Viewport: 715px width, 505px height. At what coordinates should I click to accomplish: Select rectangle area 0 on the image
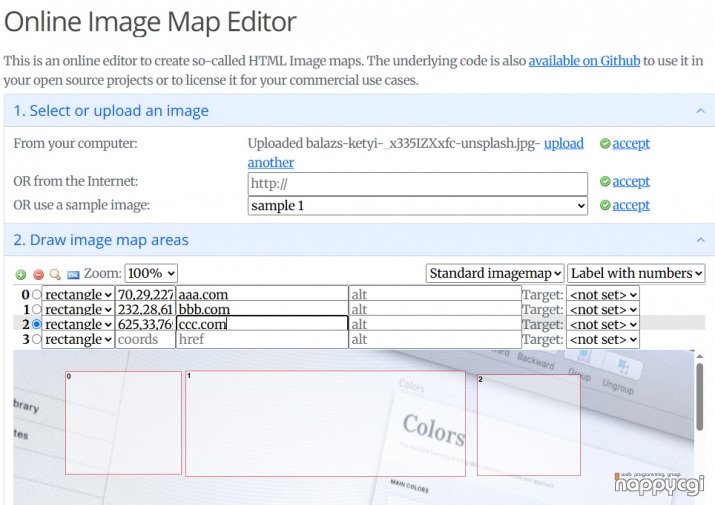123,423
